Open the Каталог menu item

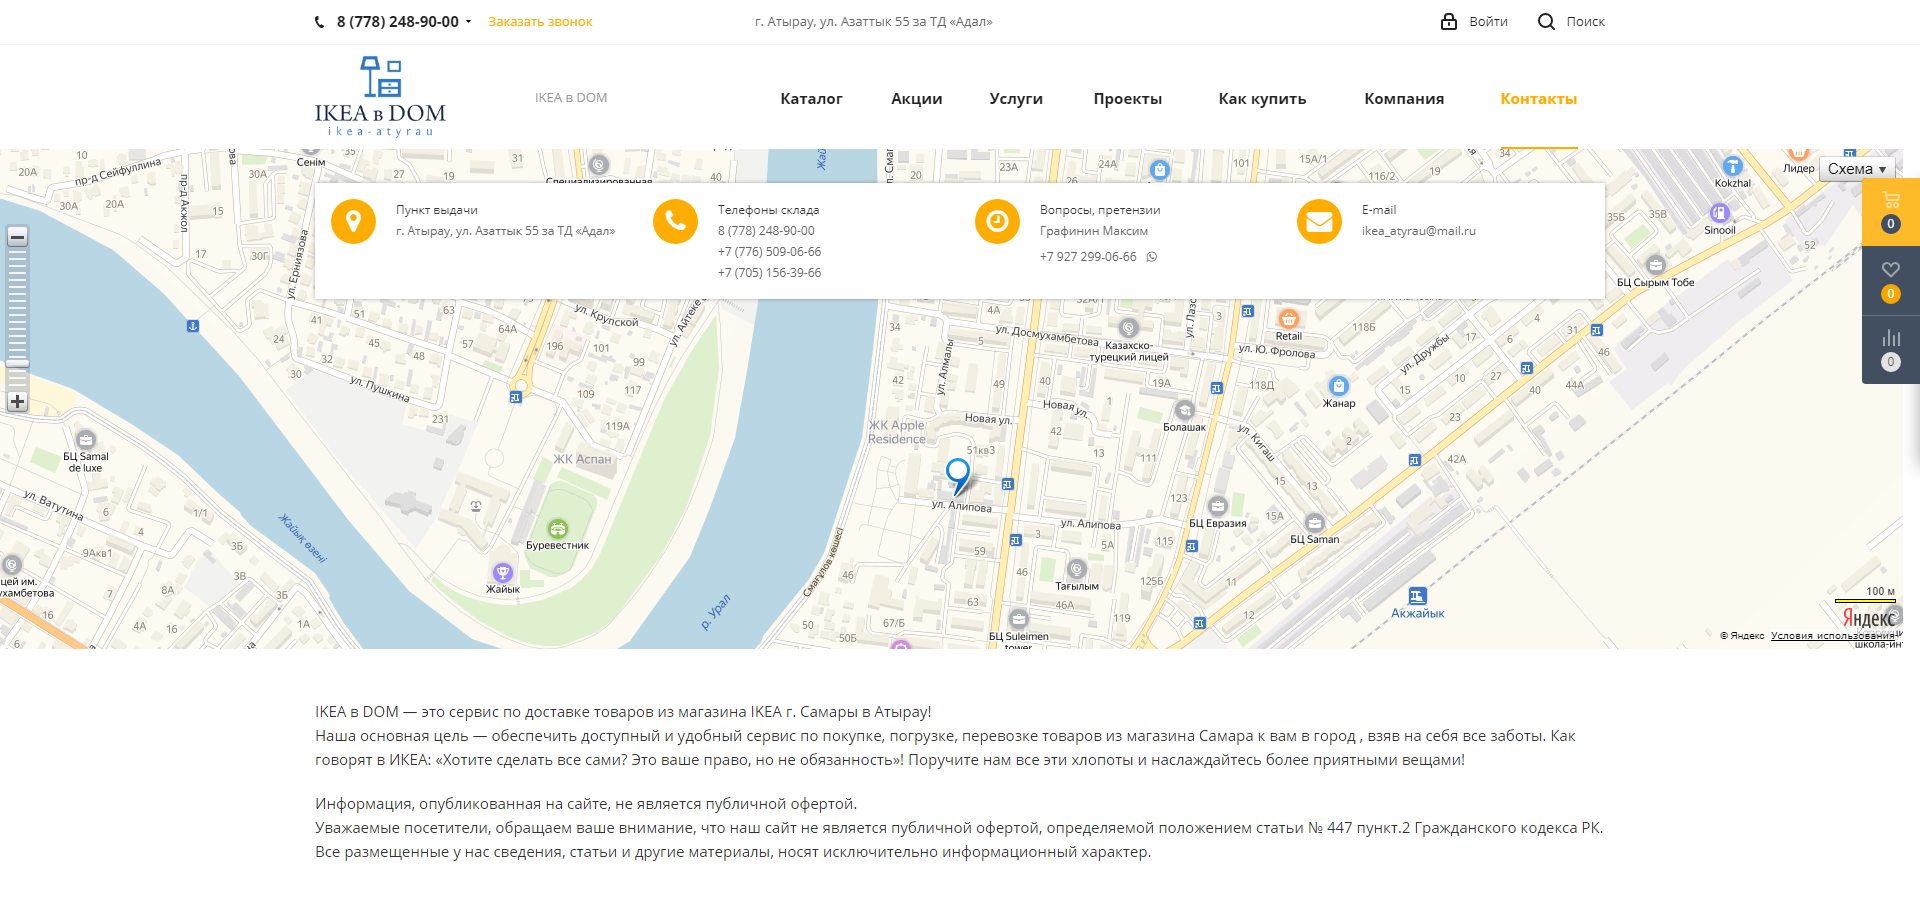[811, 99]
